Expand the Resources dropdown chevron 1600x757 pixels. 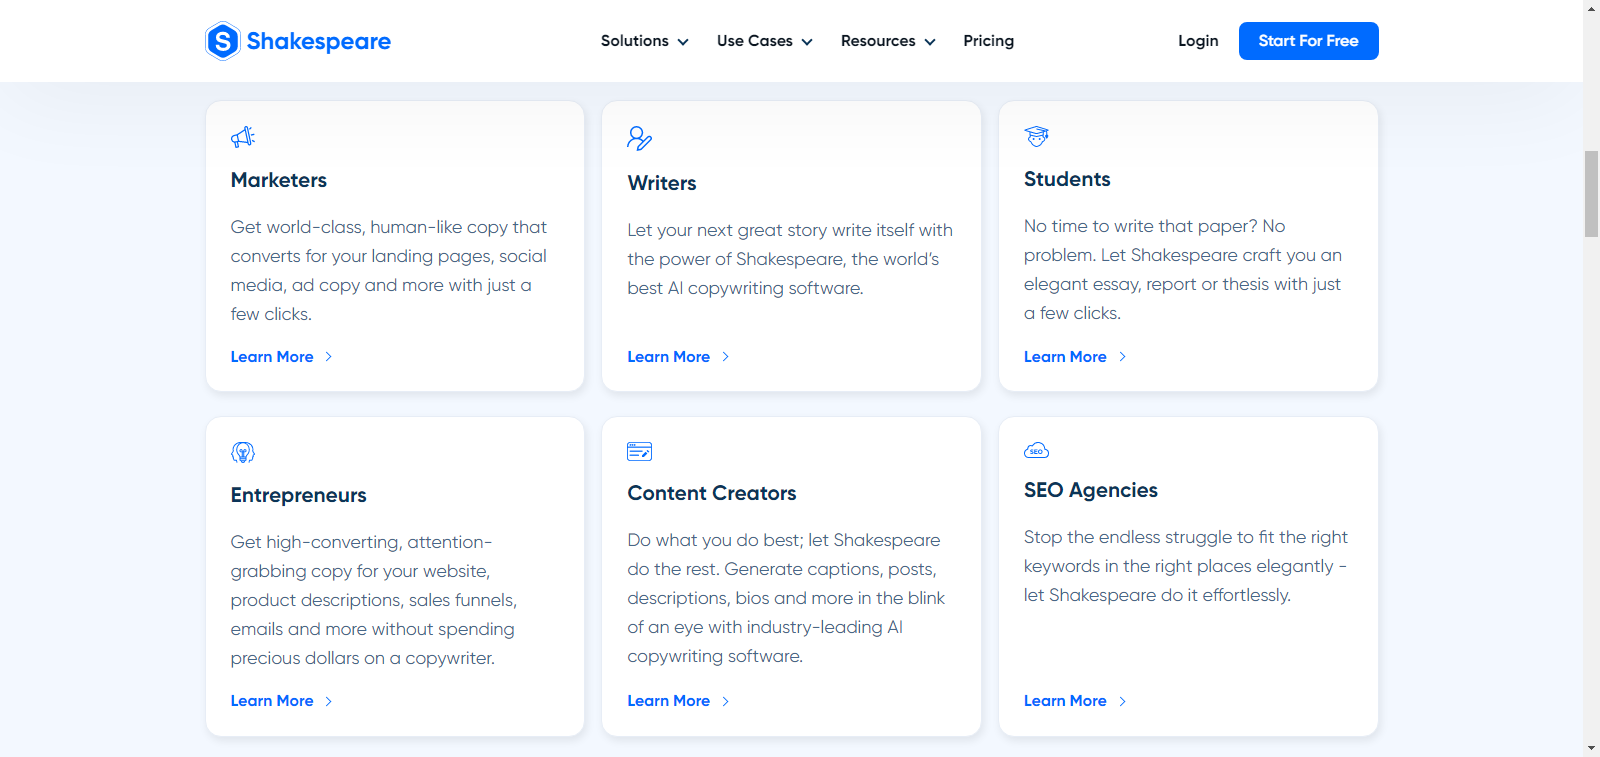(x=930, y=42)
